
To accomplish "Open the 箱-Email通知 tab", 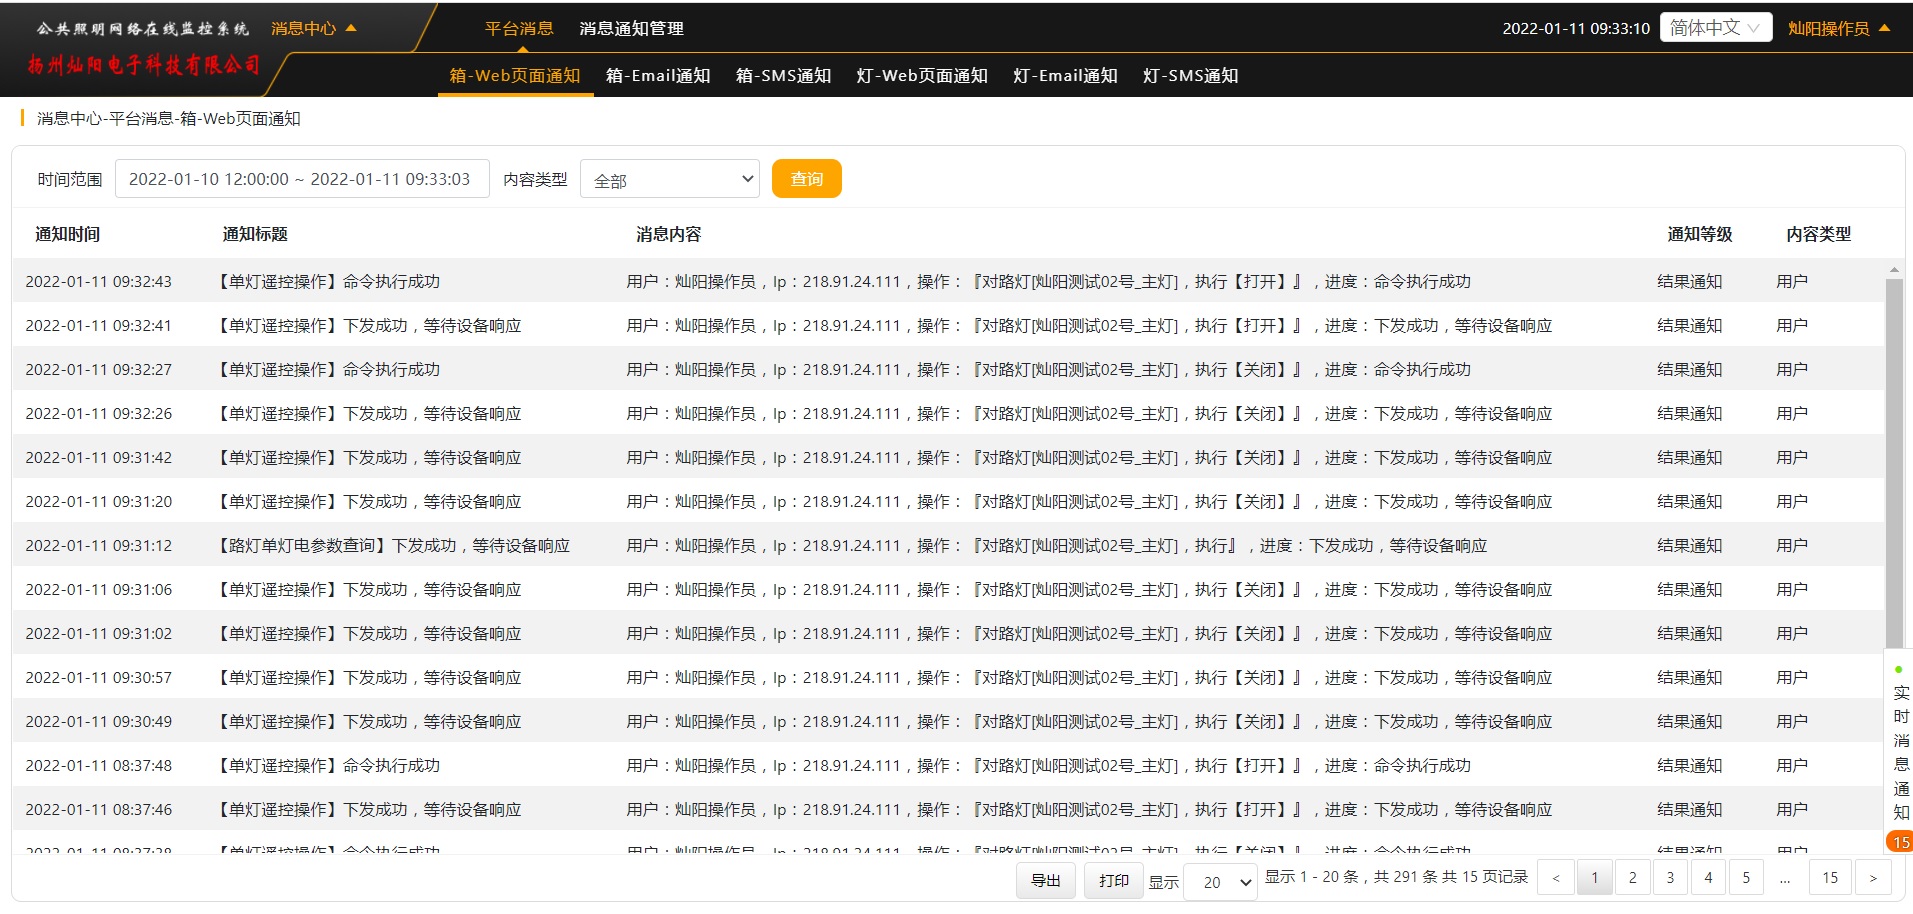I will pos(658,76).
